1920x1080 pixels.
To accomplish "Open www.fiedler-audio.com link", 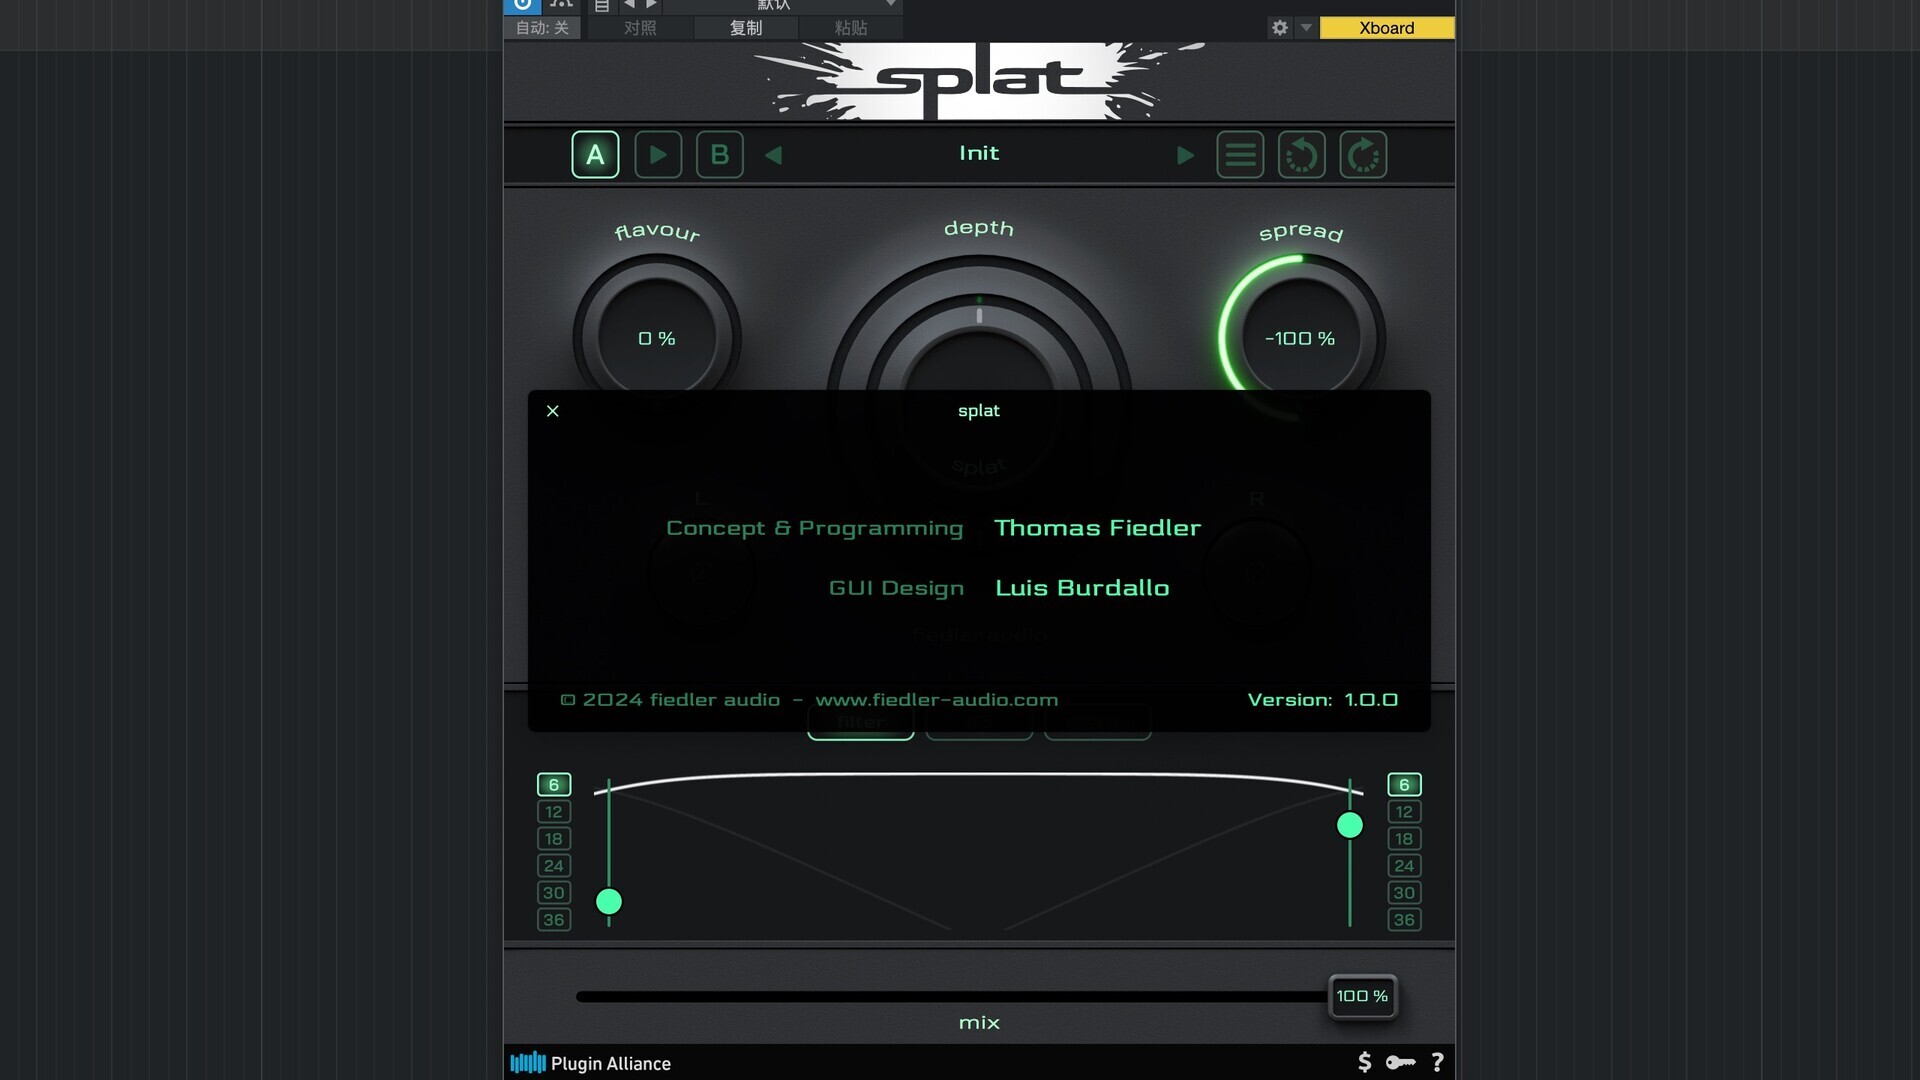I will (x=937, y=700).
